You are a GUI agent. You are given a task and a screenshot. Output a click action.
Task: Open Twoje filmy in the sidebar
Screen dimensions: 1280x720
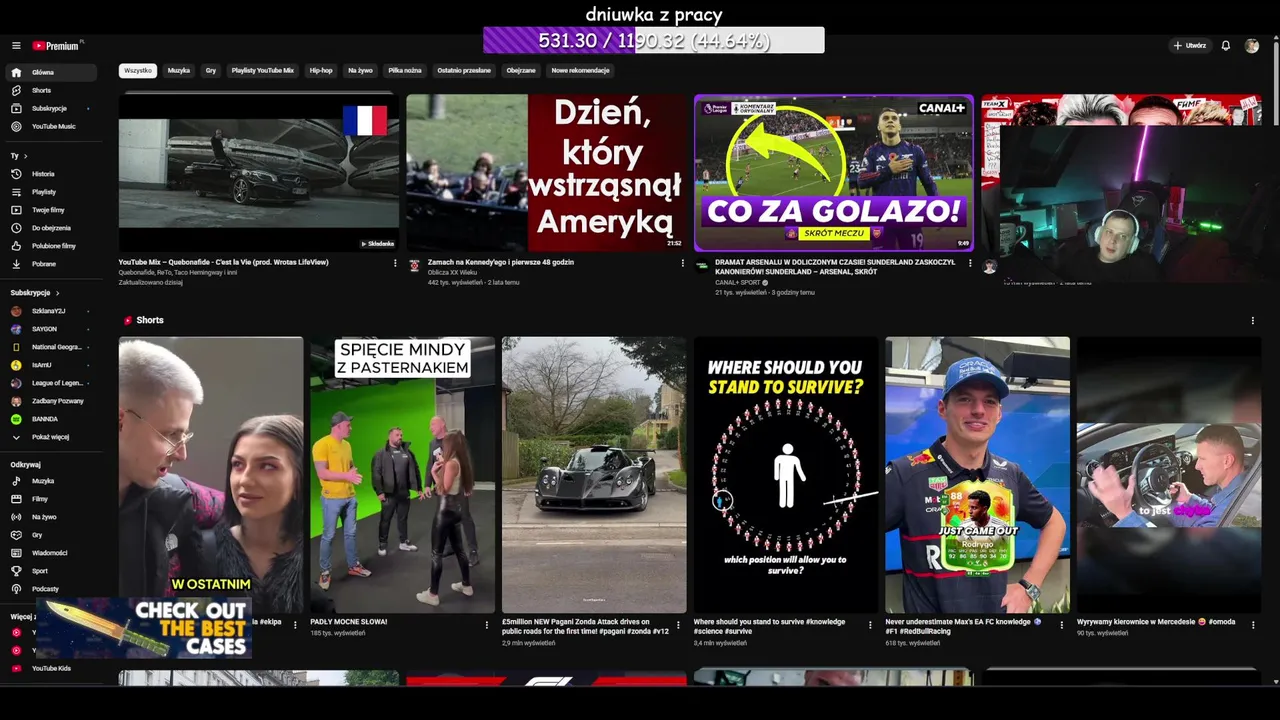(x=52, y=210)
